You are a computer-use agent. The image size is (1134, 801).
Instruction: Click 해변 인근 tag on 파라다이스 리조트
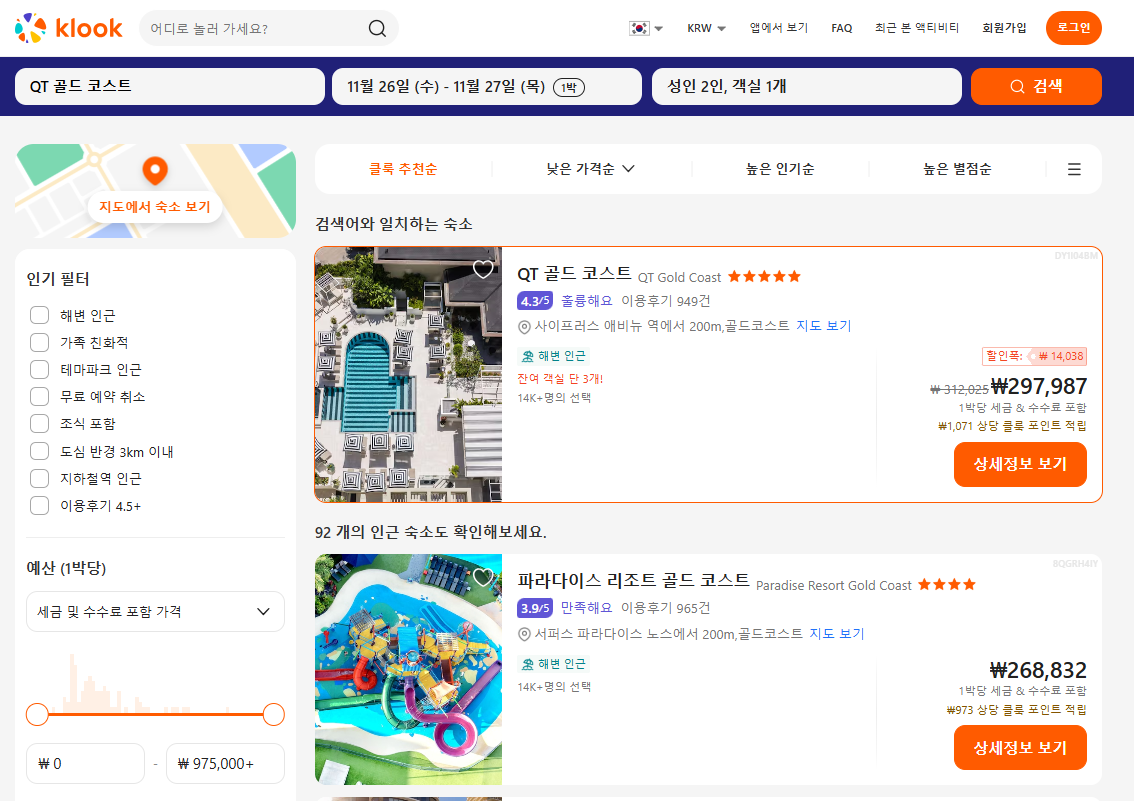click(554, 664)
